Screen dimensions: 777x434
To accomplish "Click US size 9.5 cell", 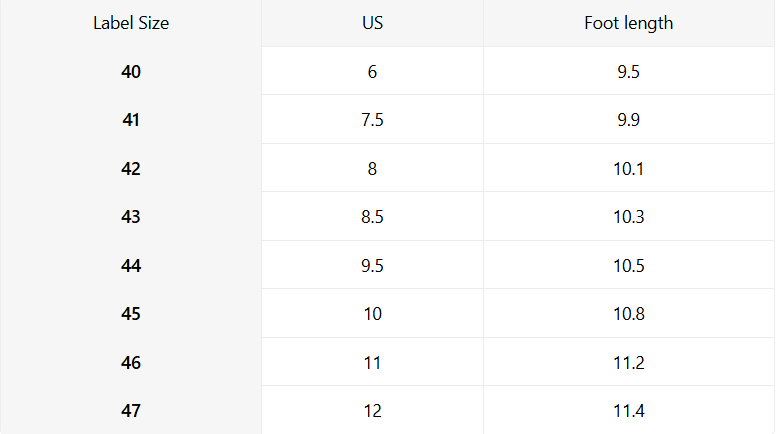I will pyautogui.click(x=372, y=266).
